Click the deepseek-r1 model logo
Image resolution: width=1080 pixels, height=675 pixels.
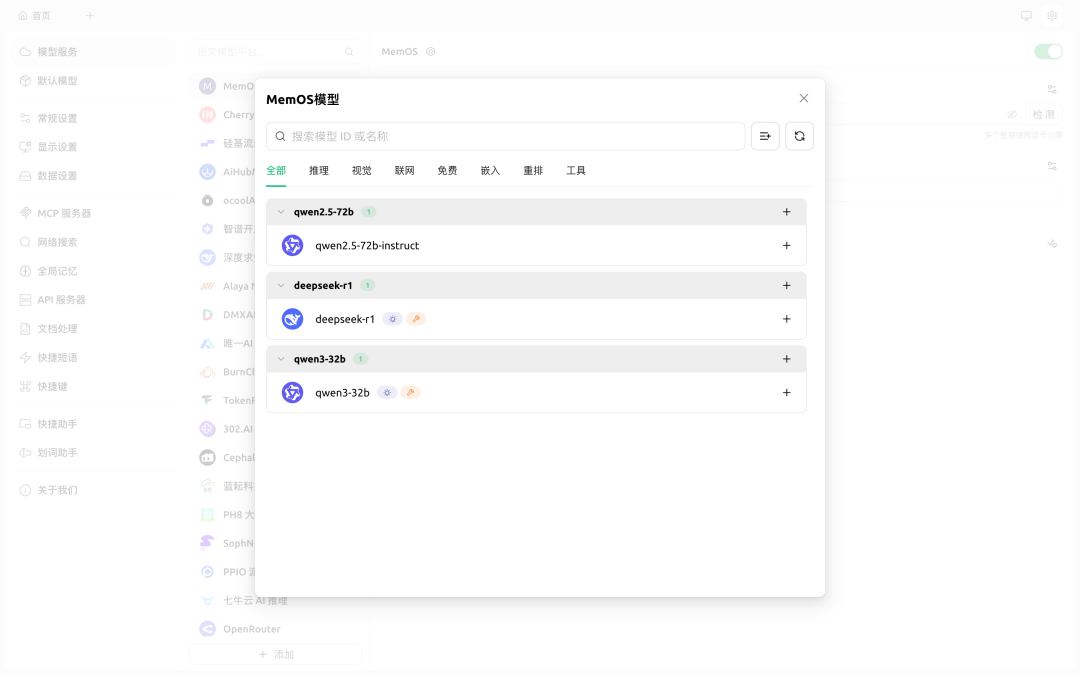[x=293, y=320]
